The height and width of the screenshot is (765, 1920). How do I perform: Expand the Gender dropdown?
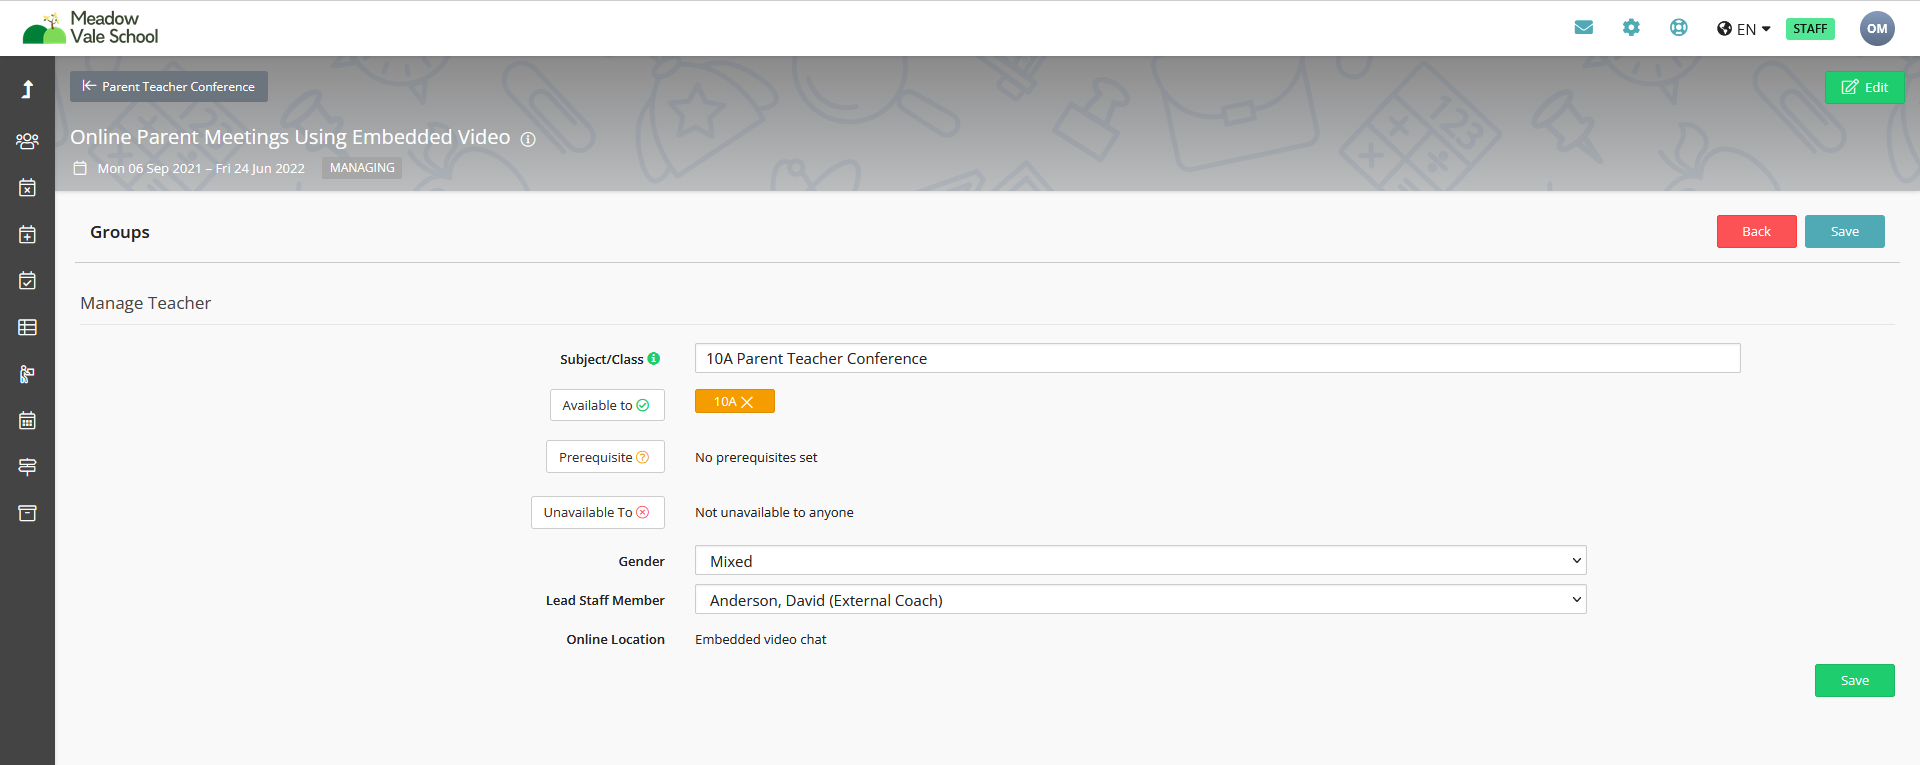[1140, 561]
